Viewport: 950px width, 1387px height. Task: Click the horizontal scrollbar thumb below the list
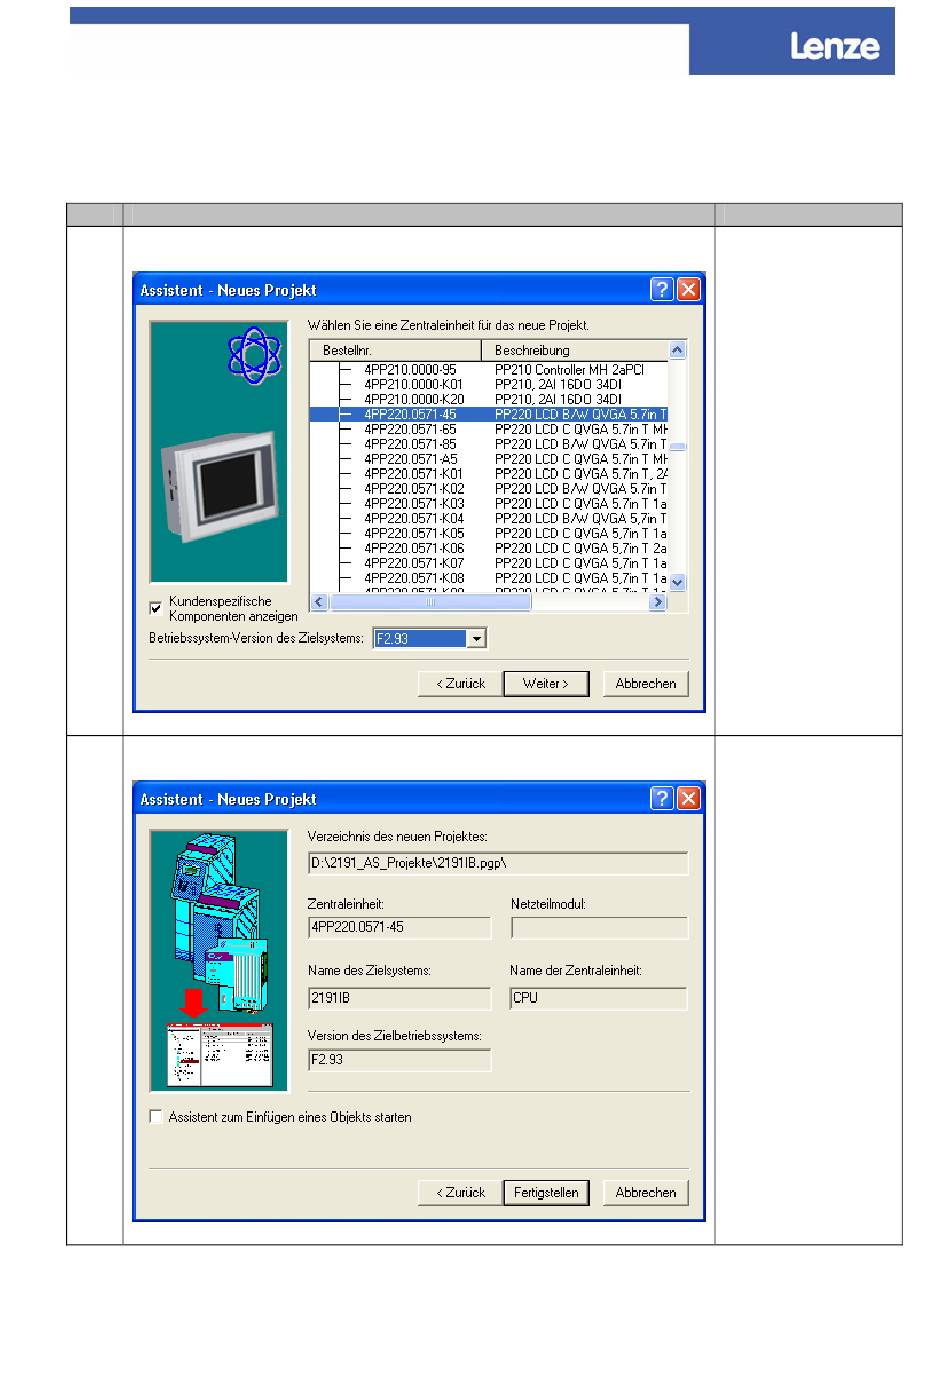click(x=432, y=602)
